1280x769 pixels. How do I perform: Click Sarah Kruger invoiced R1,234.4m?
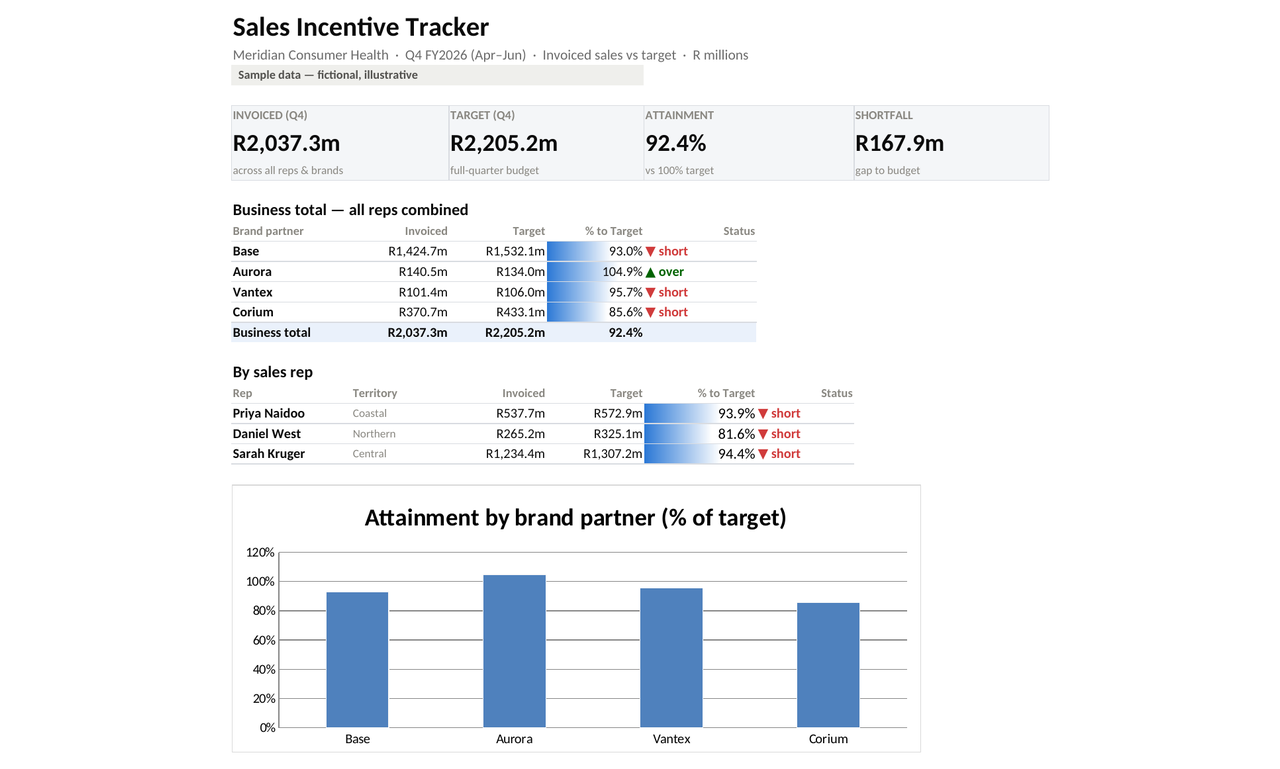tap(515, 454)
